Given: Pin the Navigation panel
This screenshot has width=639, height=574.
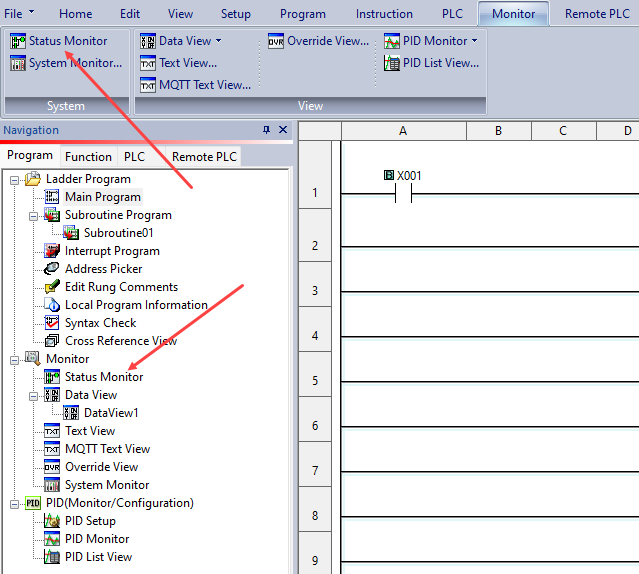Looking at the screenshot, I should tap(267, 130).
